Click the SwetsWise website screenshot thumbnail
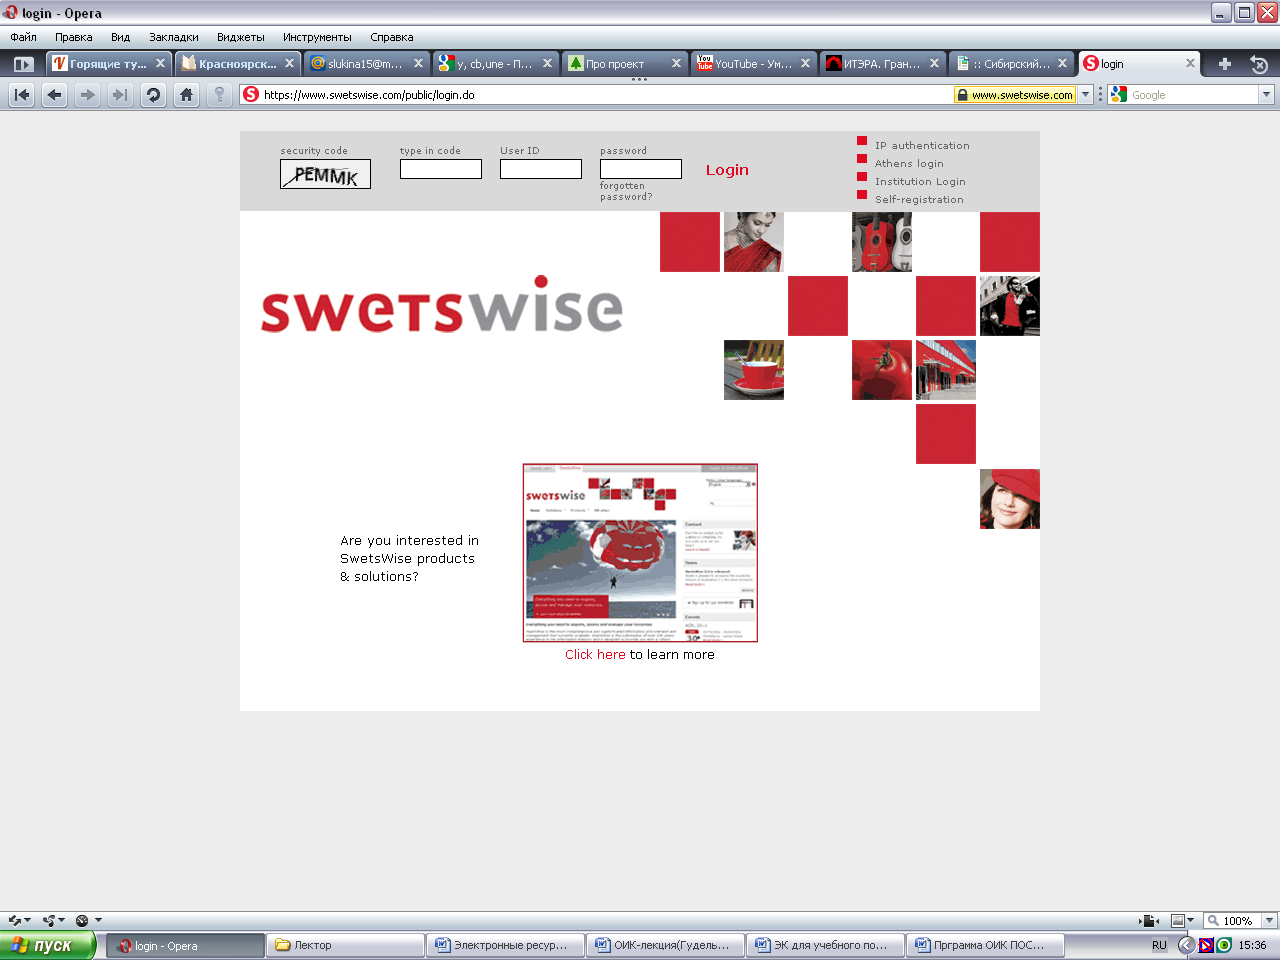Image resolution: width=1280 pixels, height=960 pixels. 640,553
